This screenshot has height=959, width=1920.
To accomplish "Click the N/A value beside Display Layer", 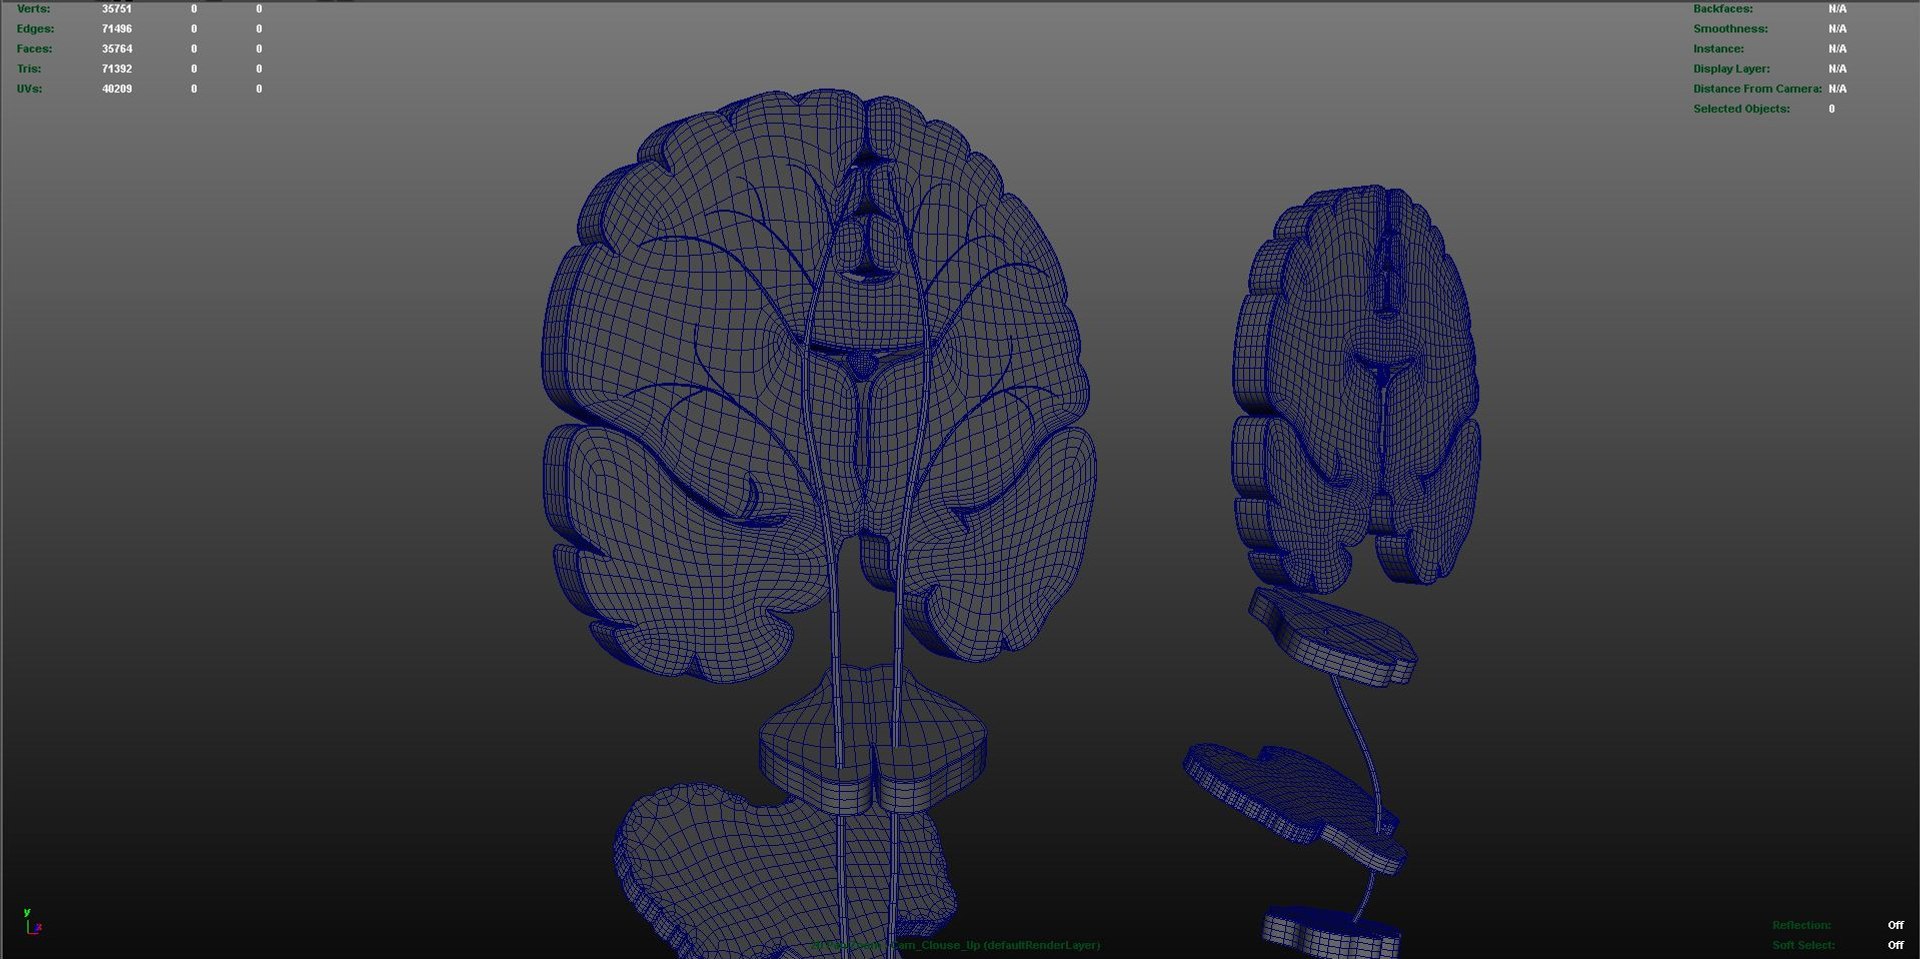I will click(x=1837, y=69).
